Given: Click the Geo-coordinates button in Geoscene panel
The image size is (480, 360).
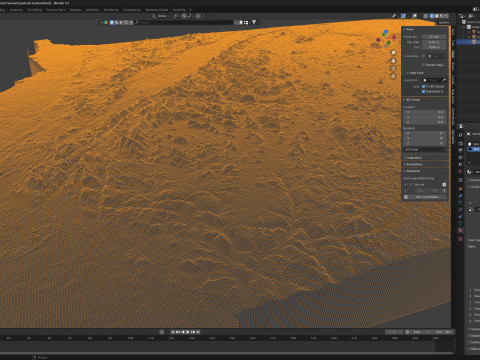Looking at the screenshot, I should (x=427, y=197).
